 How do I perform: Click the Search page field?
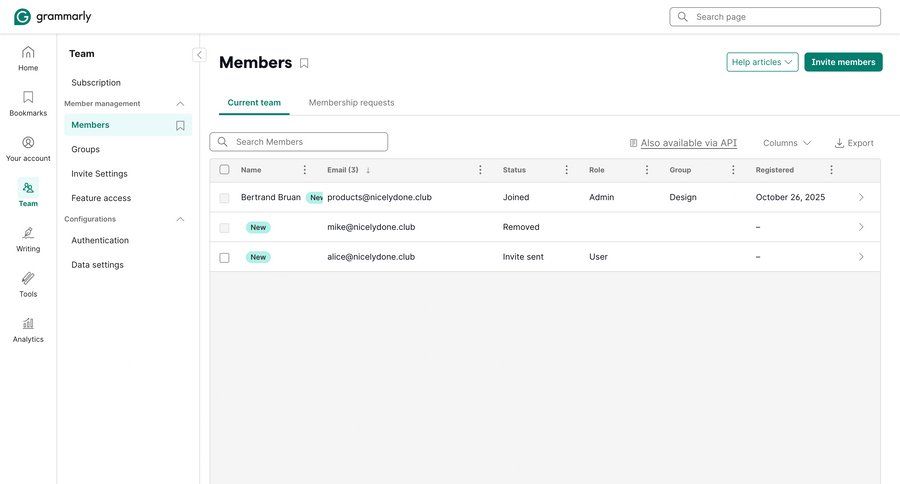[x=775, y=17]
